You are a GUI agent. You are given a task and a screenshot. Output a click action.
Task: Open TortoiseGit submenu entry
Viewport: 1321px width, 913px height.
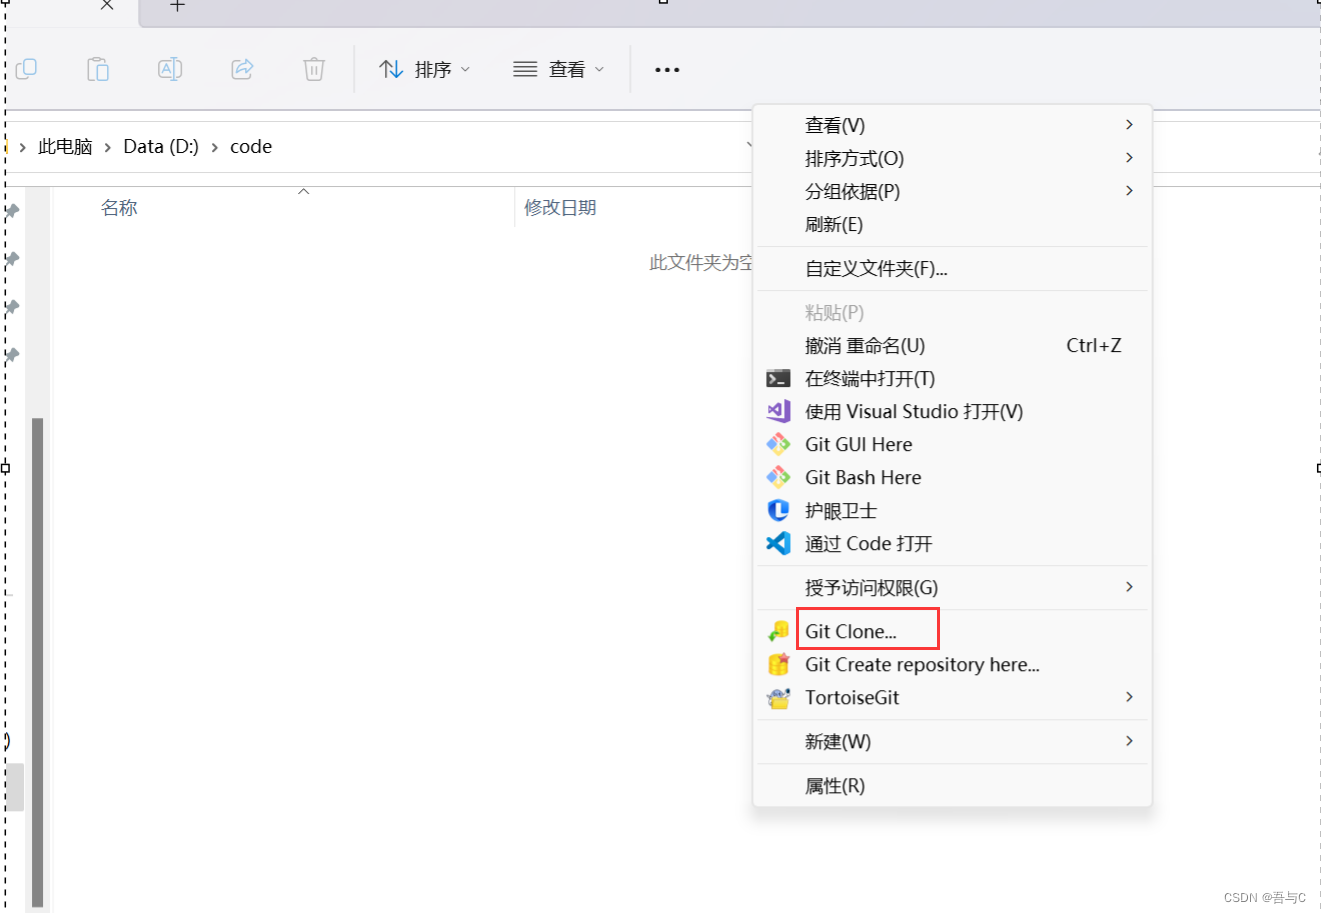(x=952, y=697)
